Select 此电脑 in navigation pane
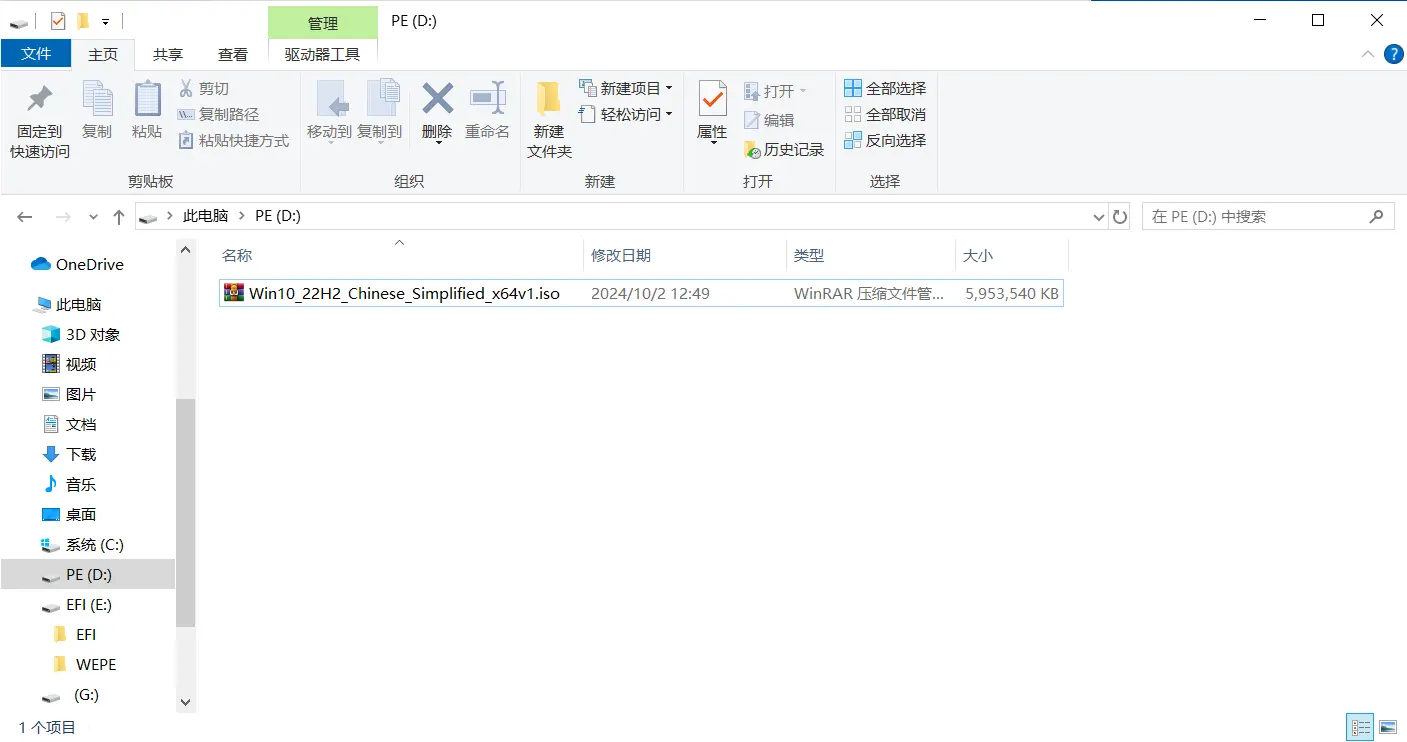This screenshot has width=1407, height=742. 68,304
